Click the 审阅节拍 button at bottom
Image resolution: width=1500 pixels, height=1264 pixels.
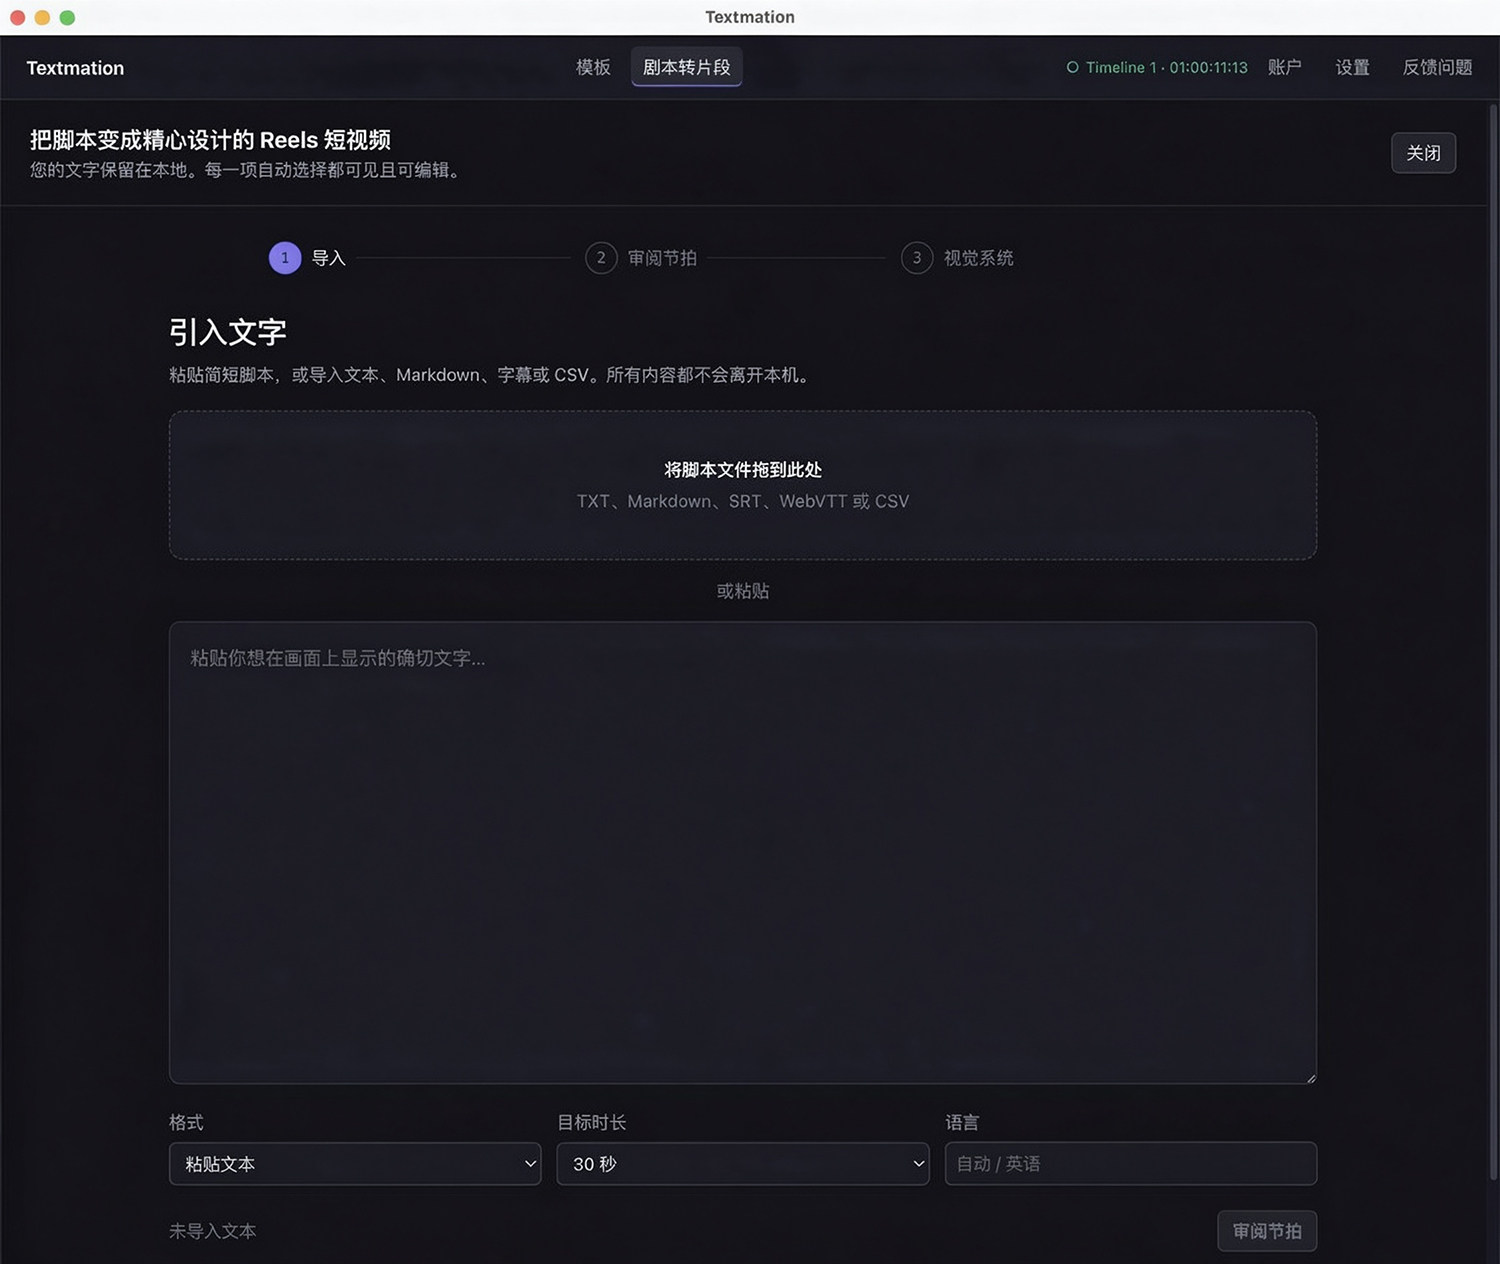pyautogui.click(x=1267, y=1231)
